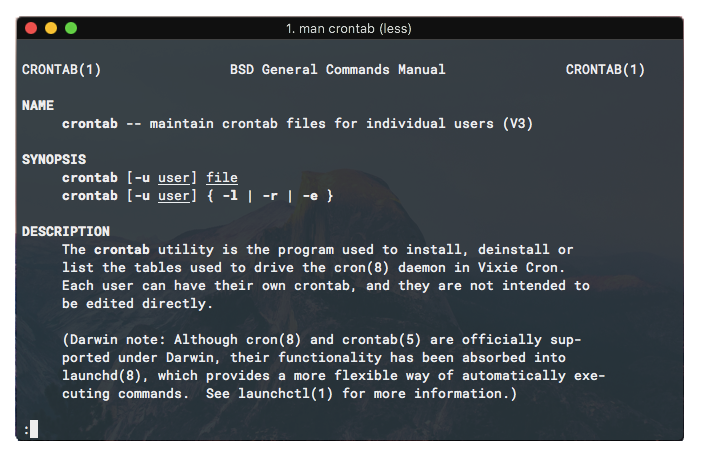Click 'launchctl(1)' reference in Darwin note
702x461 pixels.
(286, 393)
